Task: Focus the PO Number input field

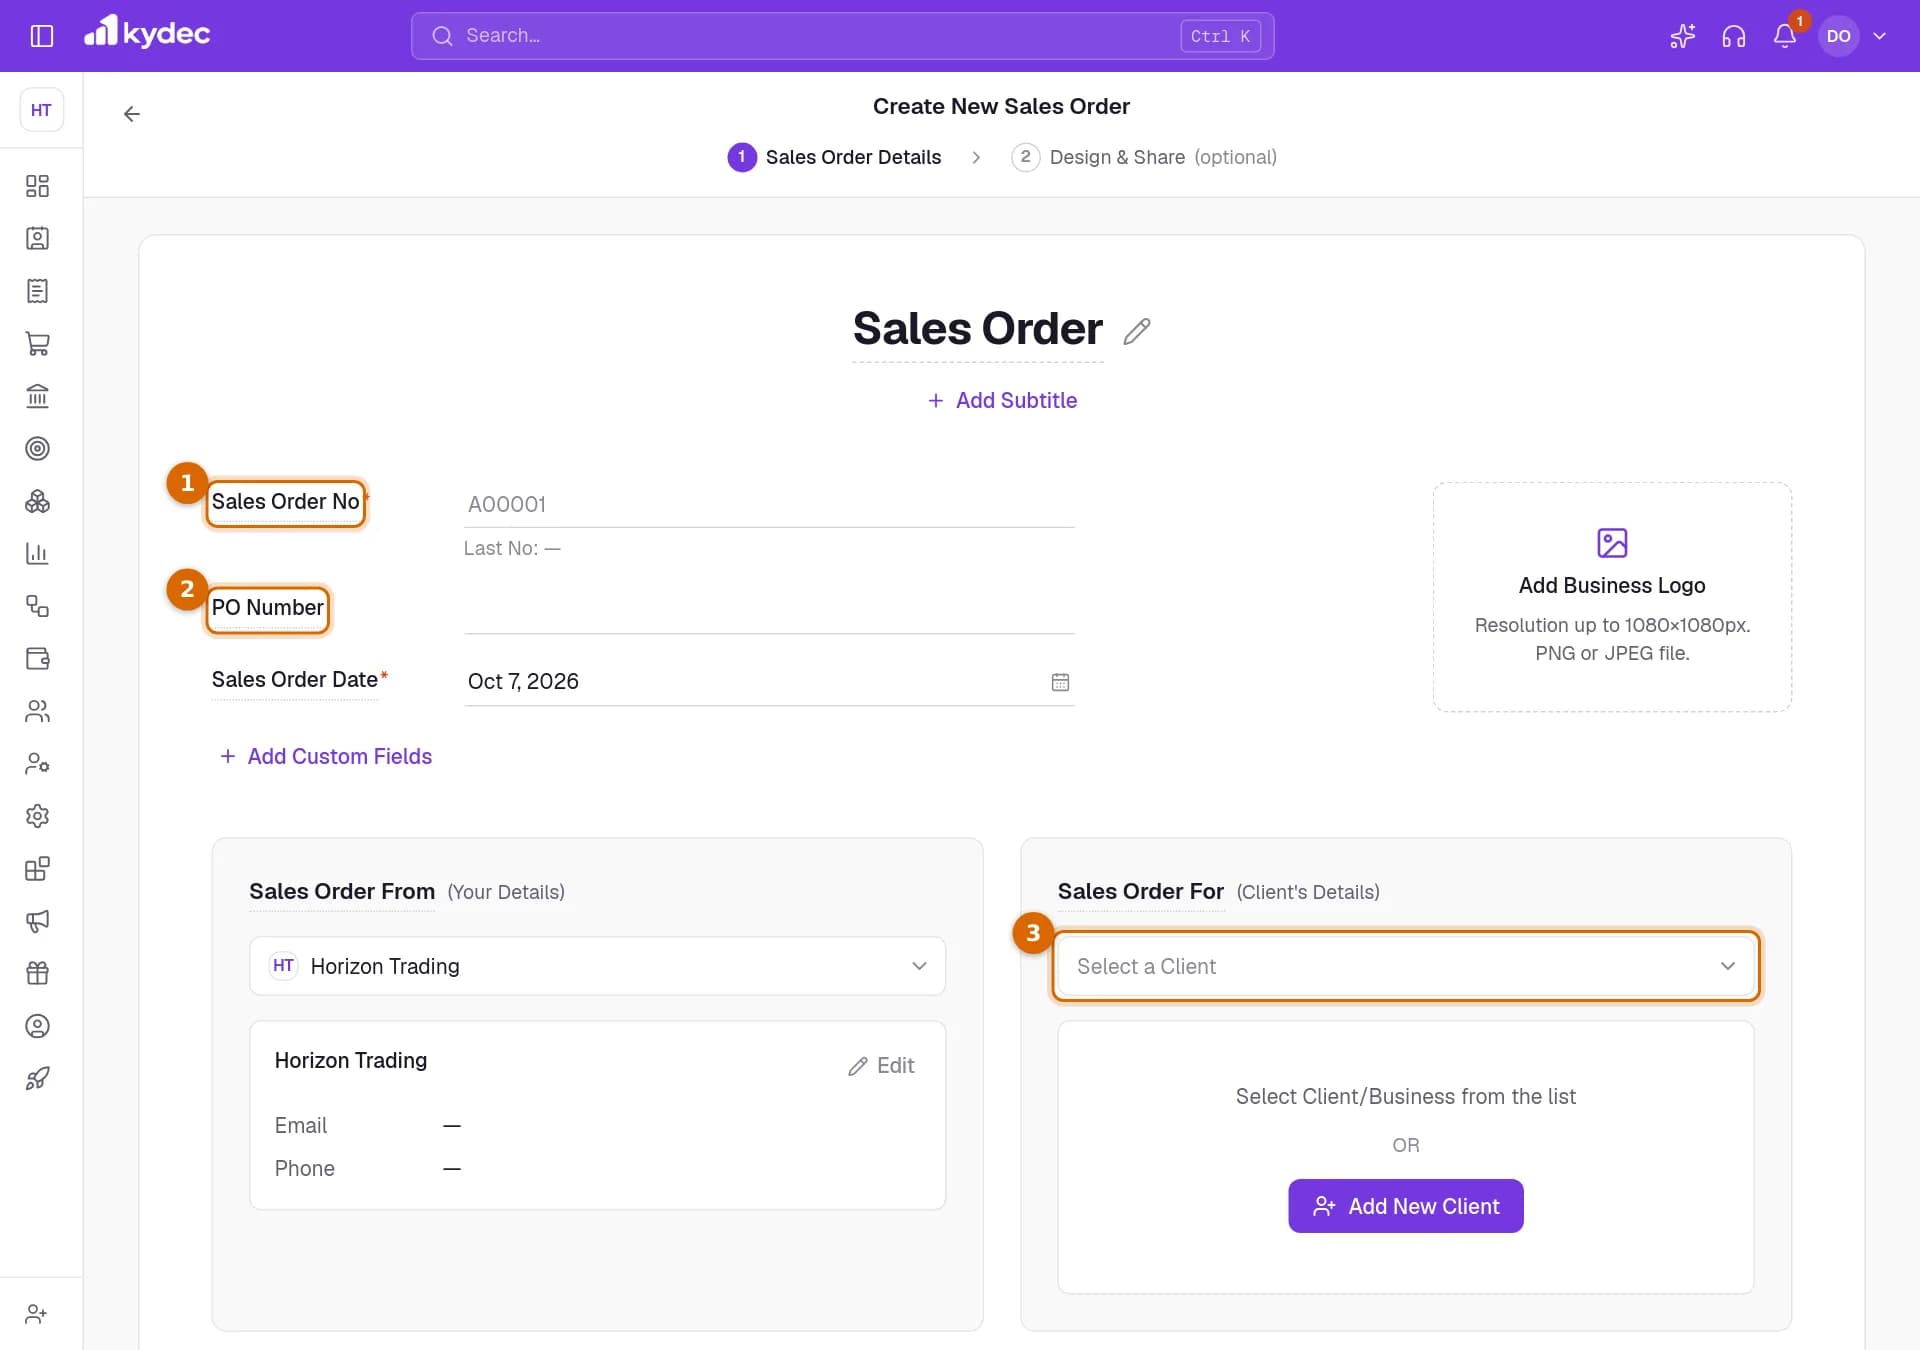Action: (x=769, y=609)
